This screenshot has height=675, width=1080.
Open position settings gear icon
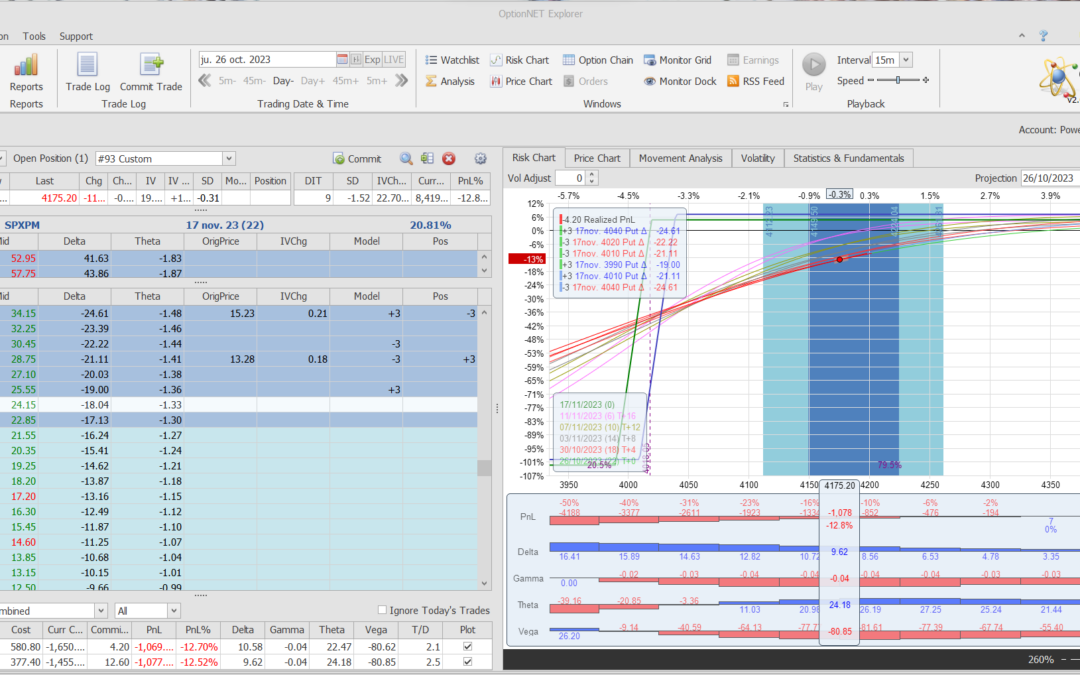pos(480,158)
